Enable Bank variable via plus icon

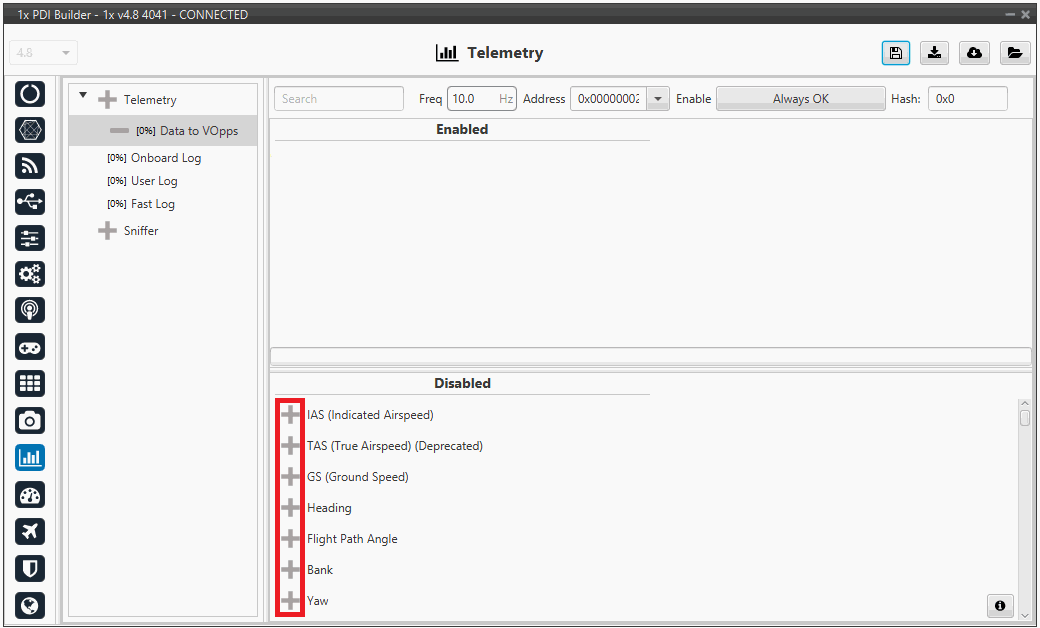click(x=290, y=570)
